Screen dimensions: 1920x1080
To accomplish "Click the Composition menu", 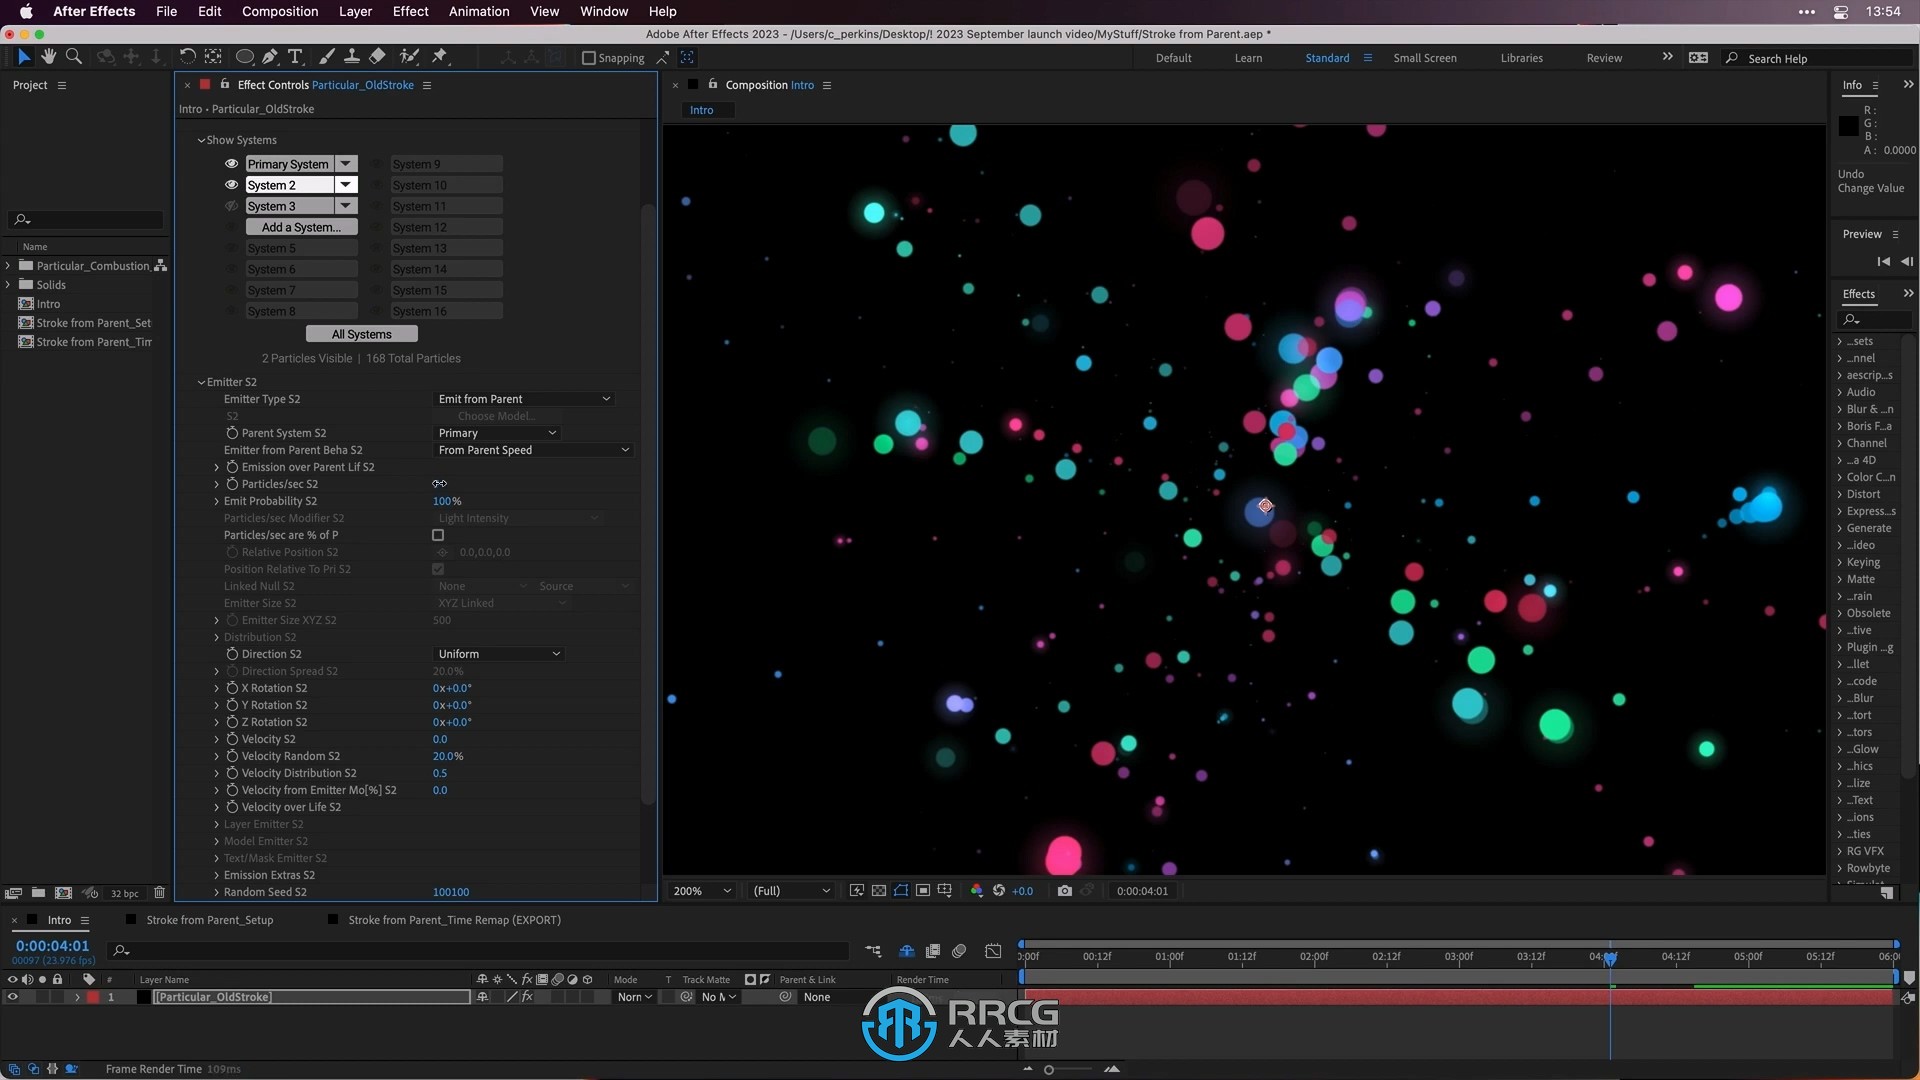I will 280,11.
